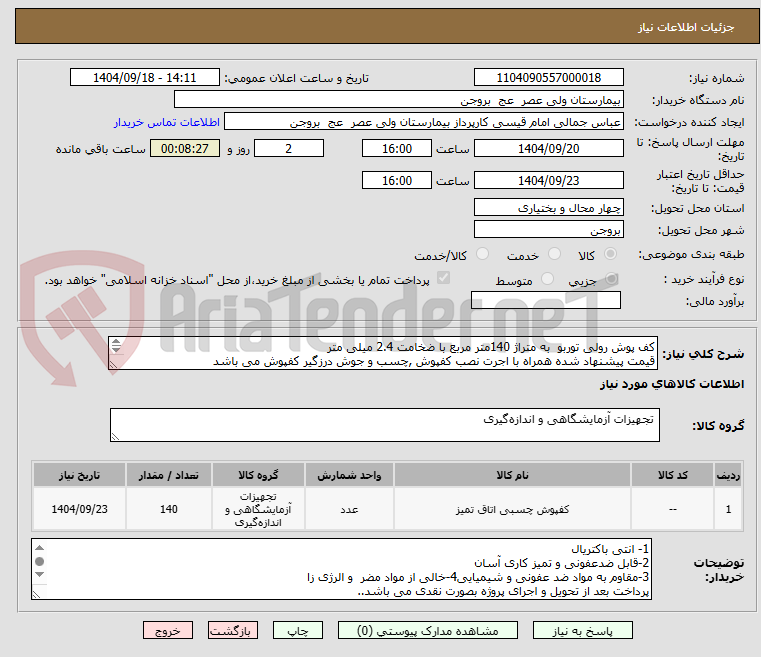Screen dimensions: 761x657
Task: Click the response deadline time 16:00 field
Action: coord(397,148)
